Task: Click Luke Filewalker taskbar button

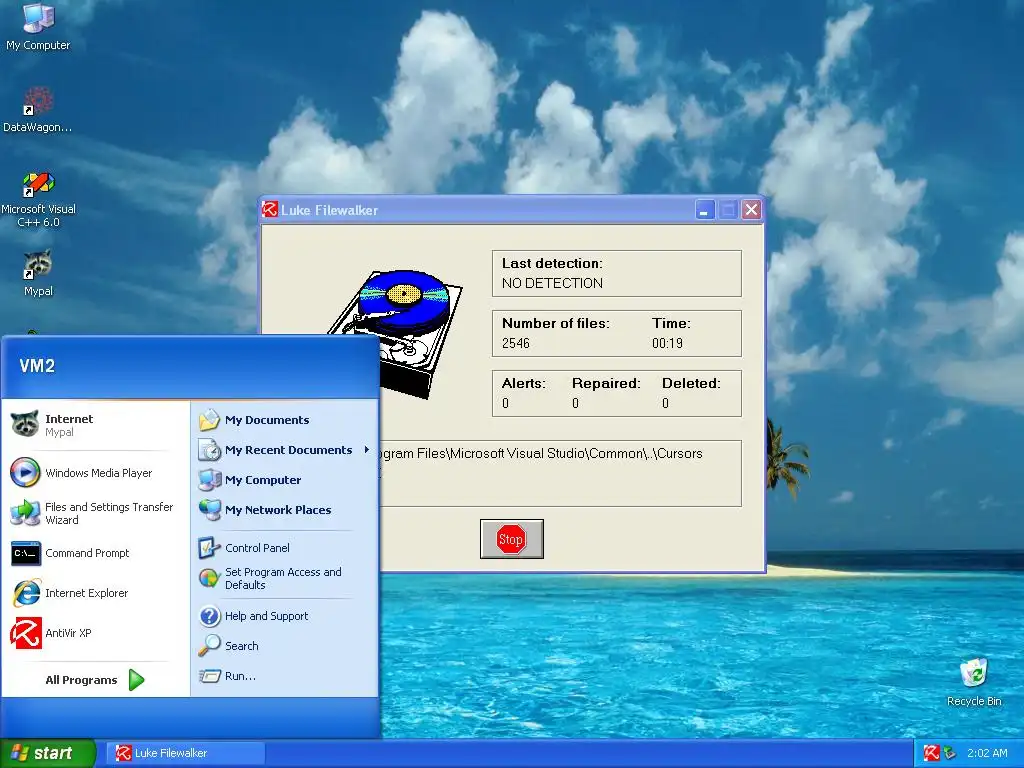Action: coord(186,753)
